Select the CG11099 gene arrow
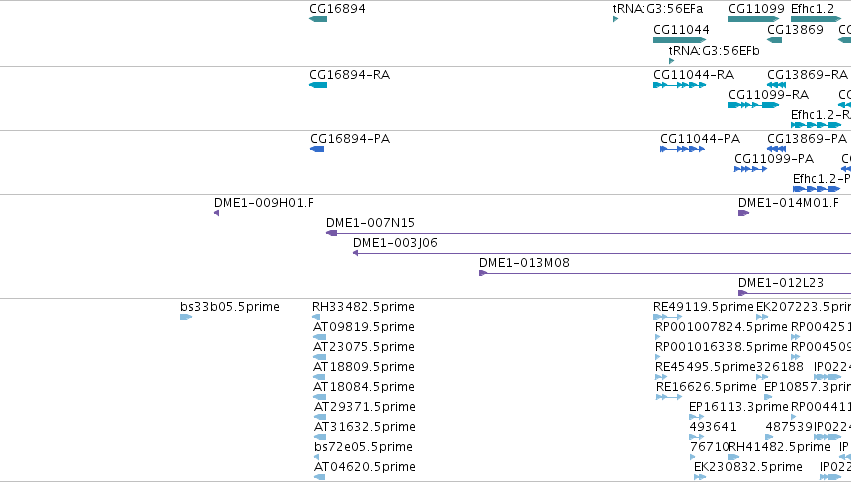The height and width of the screenshot is (482, 851). pyautogui.click(x=753, y=19)
